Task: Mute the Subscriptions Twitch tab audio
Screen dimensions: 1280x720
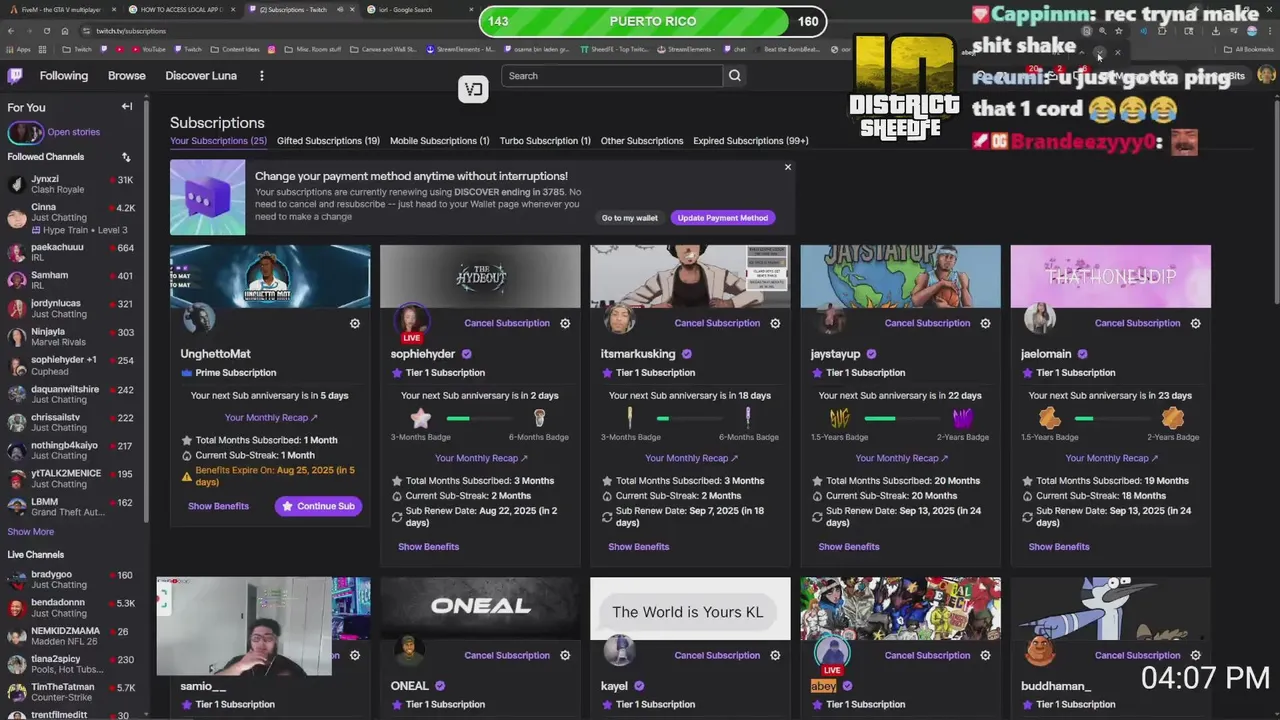Action: (339, 9)
